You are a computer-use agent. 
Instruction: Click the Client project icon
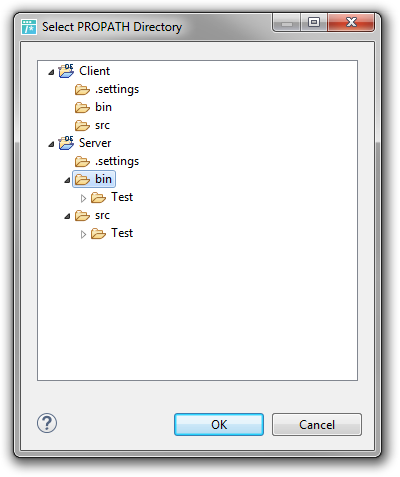(x=66, y=71)
